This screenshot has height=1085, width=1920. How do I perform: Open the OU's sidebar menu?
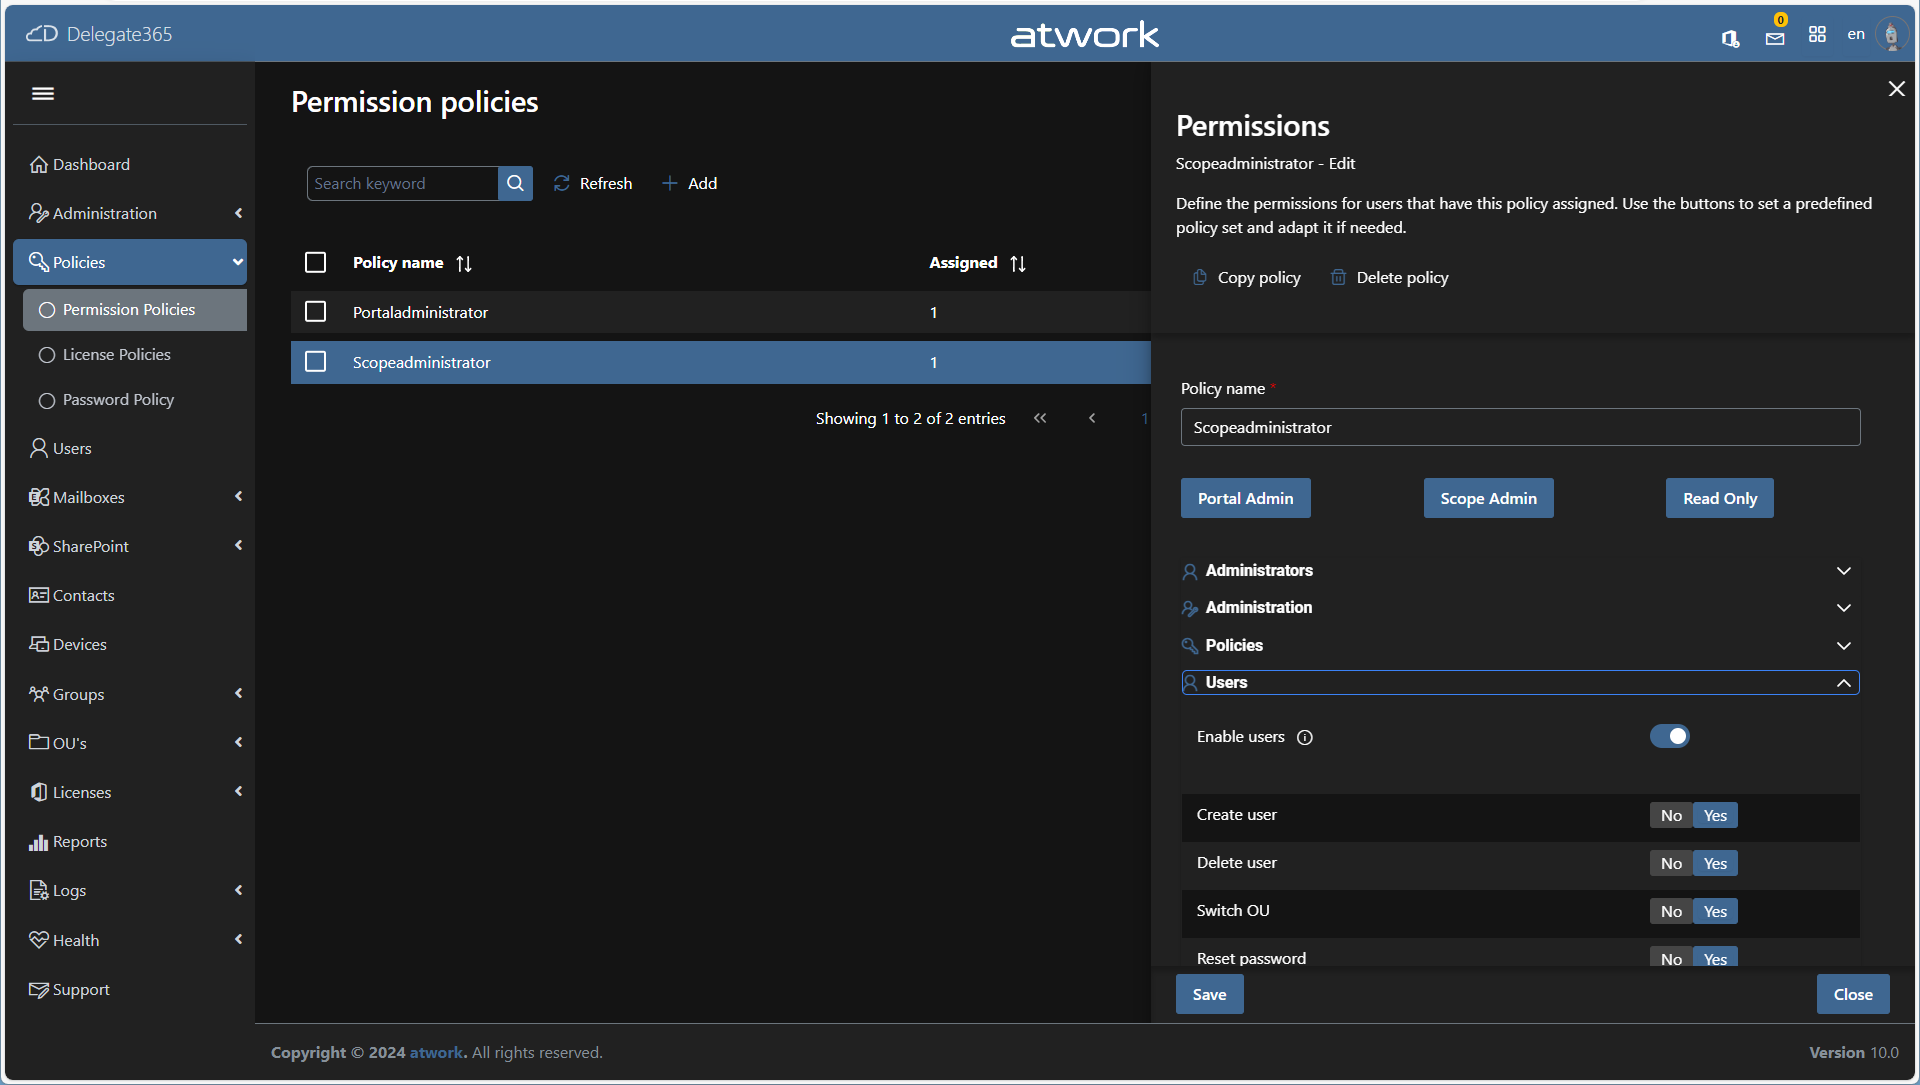[x=130, y=743]
